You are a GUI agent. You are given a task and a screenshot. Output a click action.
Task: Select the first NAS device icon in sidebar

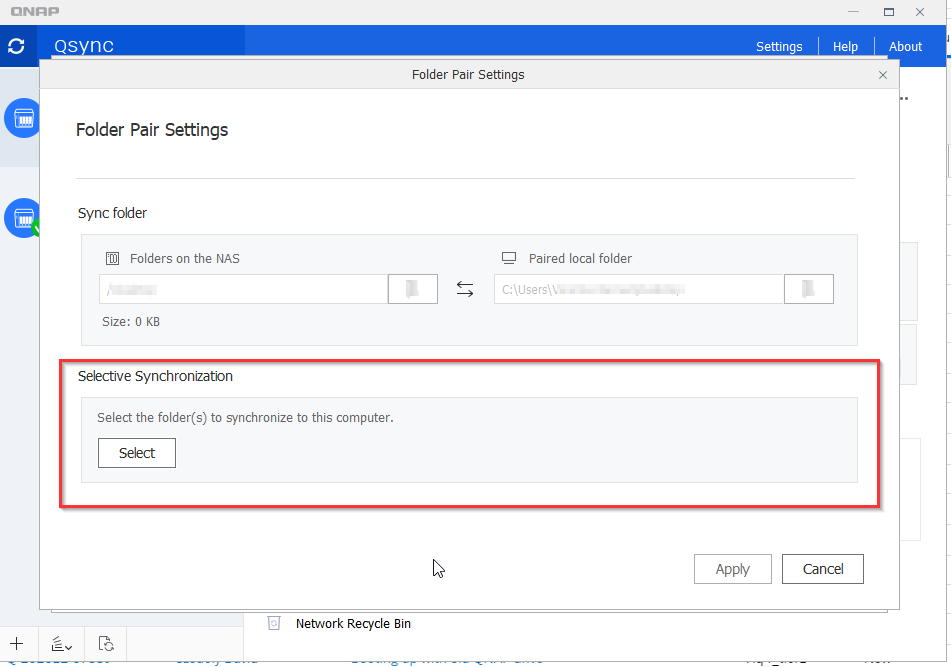tap(22, 118)
